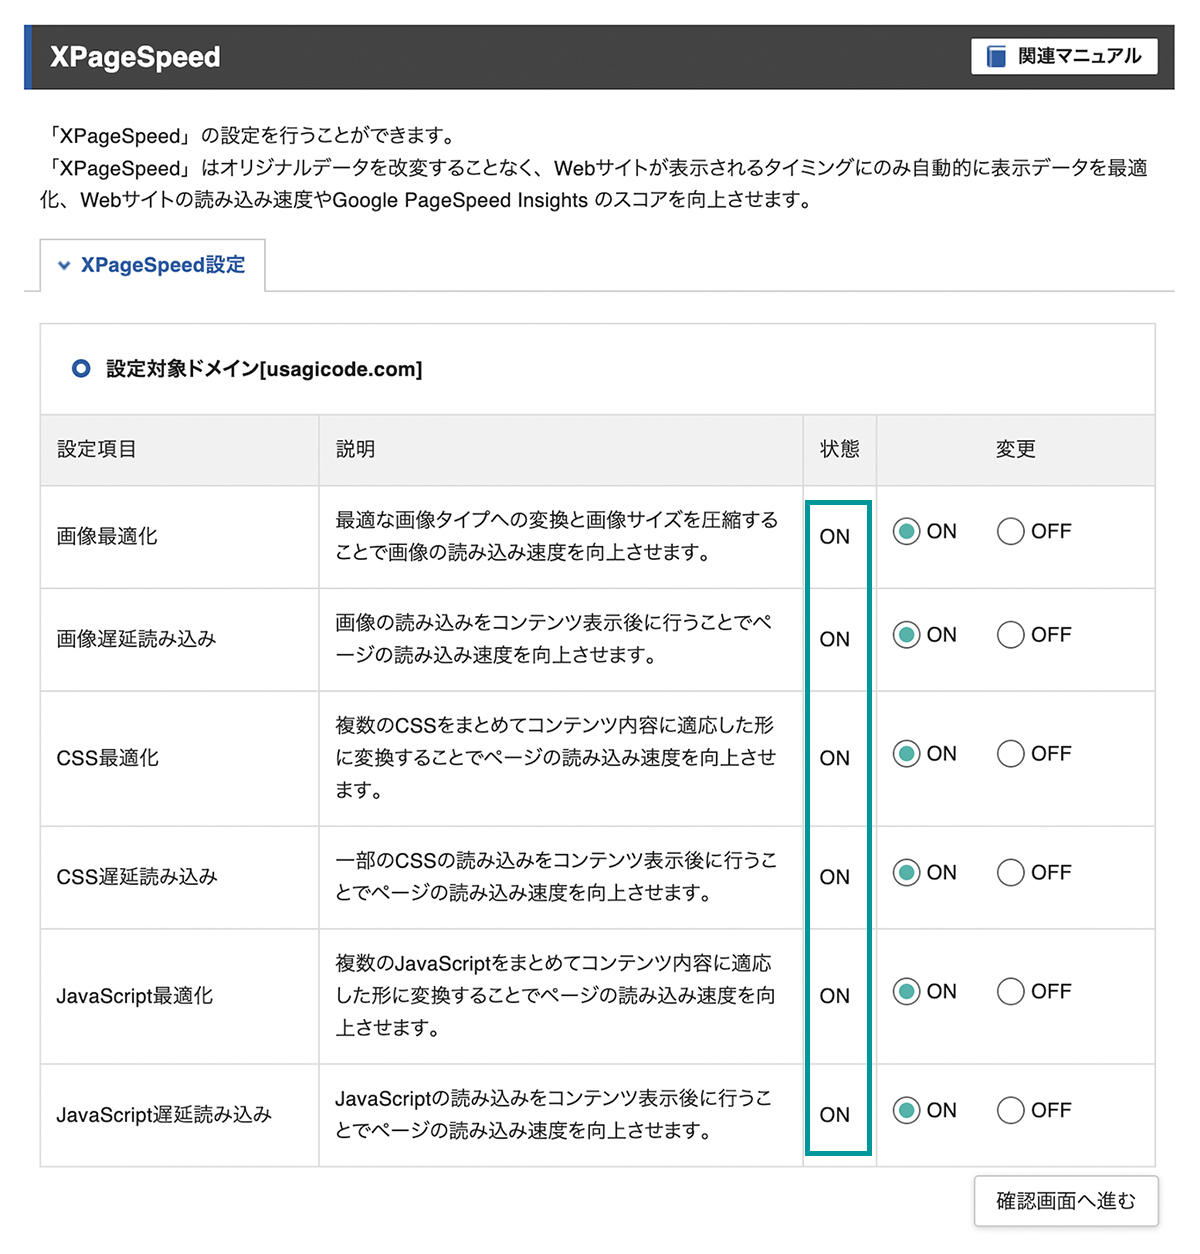This screenshot has width=1200, height=1254.
Task: Select ON for CSS遅延読み込み
Action: [907, 872]
